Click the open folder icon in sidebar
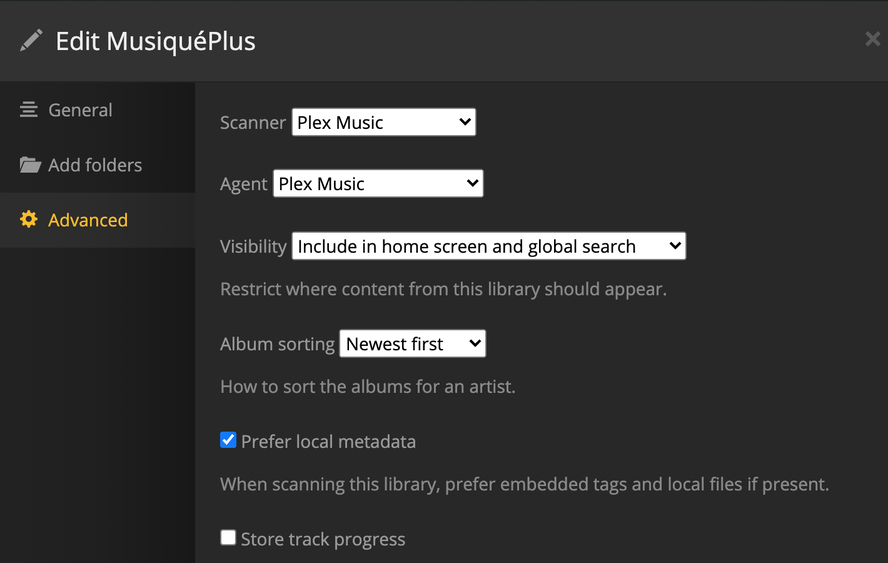Image resolution: width=888 pixels, height=563 pixels. [x=30, y=165]
